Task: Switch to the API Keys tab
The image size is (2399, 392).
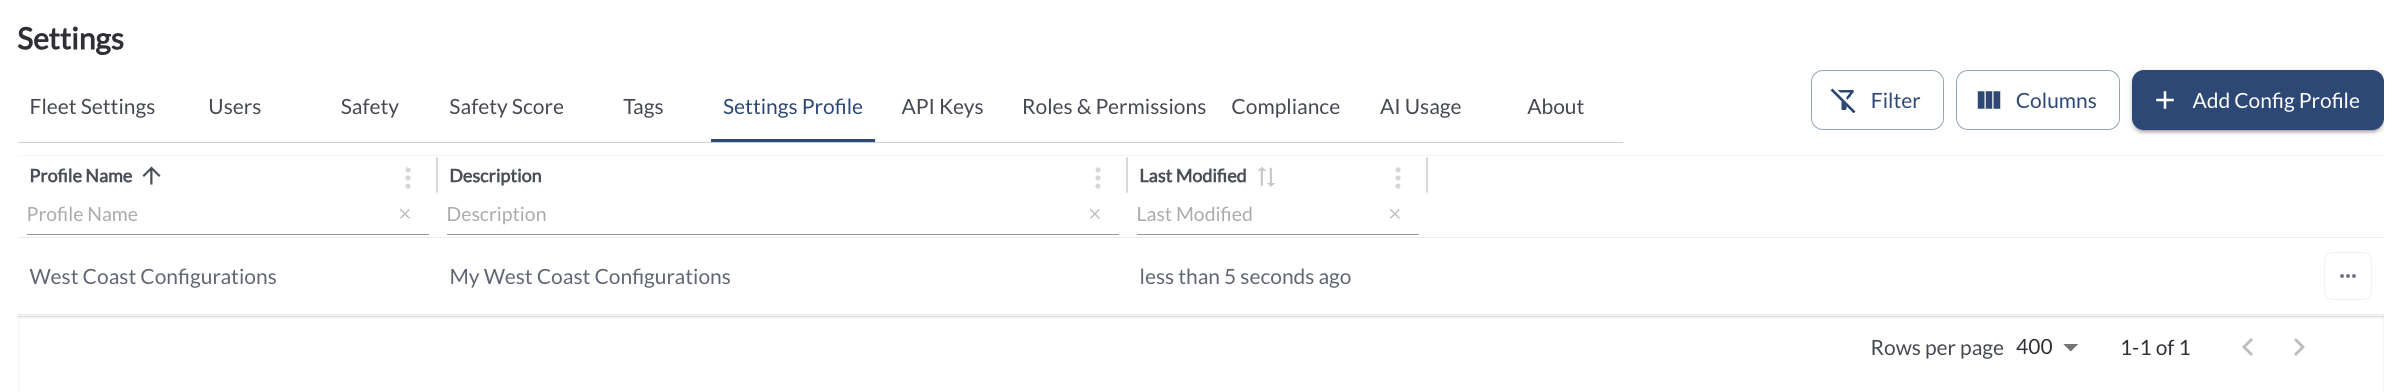Action: click(x=942, y=107)
